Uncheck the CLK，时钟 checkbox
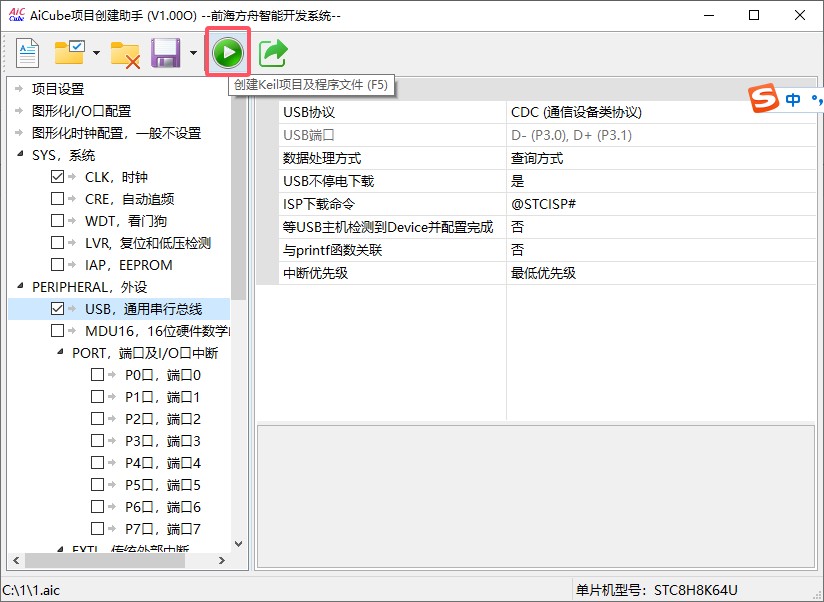Viewport: 824px width, 602px height. point(57,177)
